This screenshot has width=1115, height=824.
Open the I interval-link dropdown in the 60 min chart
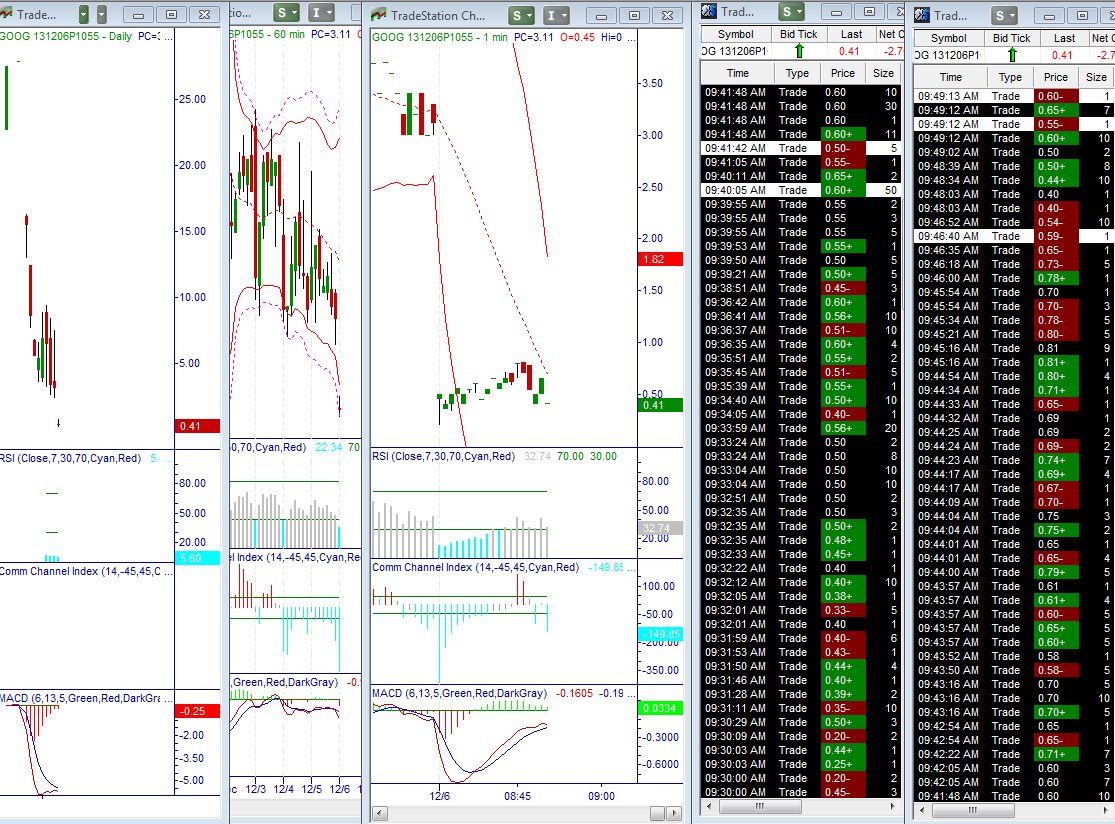pos(321,13)
